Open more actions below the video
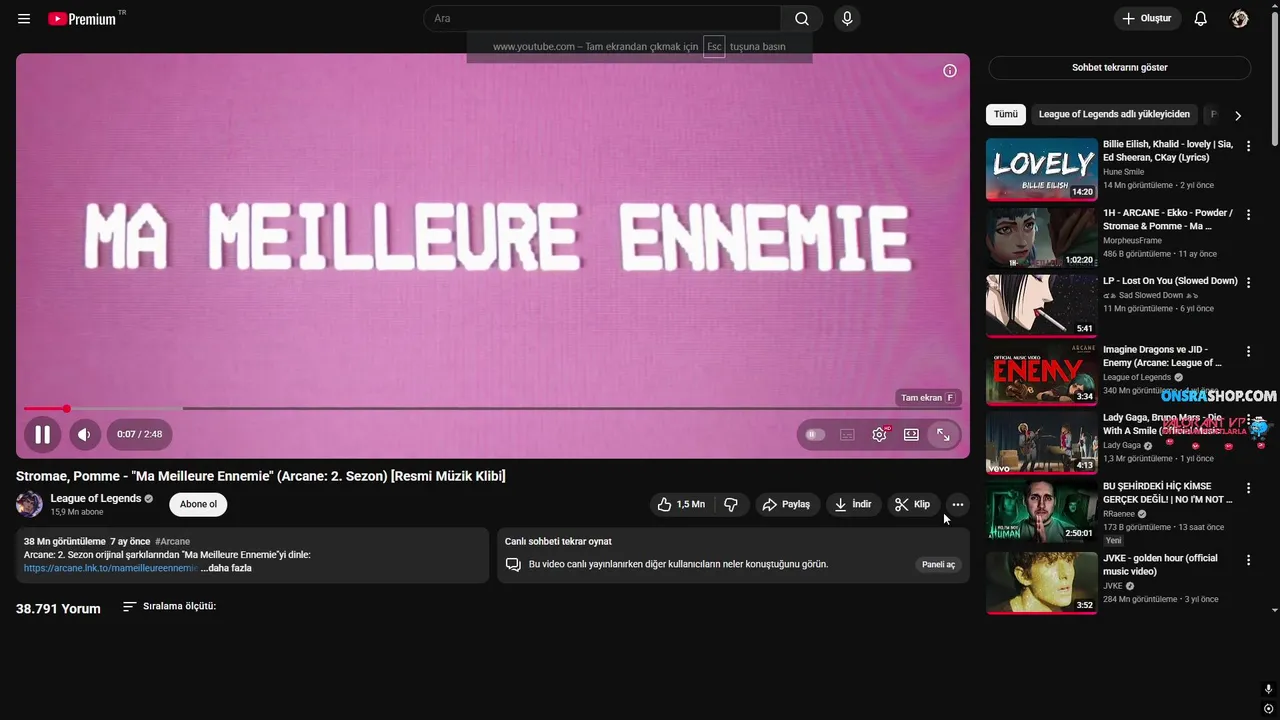 coord(958,505)
